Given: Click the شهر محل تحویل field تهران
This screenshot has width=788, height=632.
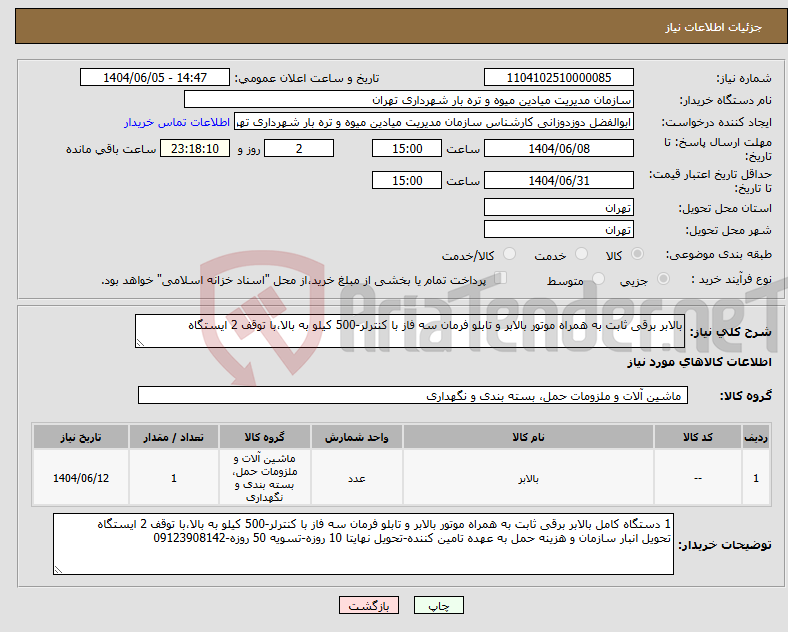Looking at the screenshot, I should (x=558, y=230).
